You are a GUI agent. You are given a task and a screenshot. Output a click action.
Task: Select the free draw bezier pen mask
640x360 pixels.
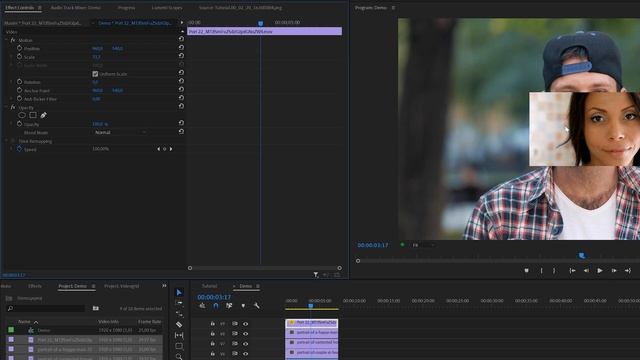click(x=43, y=115)
